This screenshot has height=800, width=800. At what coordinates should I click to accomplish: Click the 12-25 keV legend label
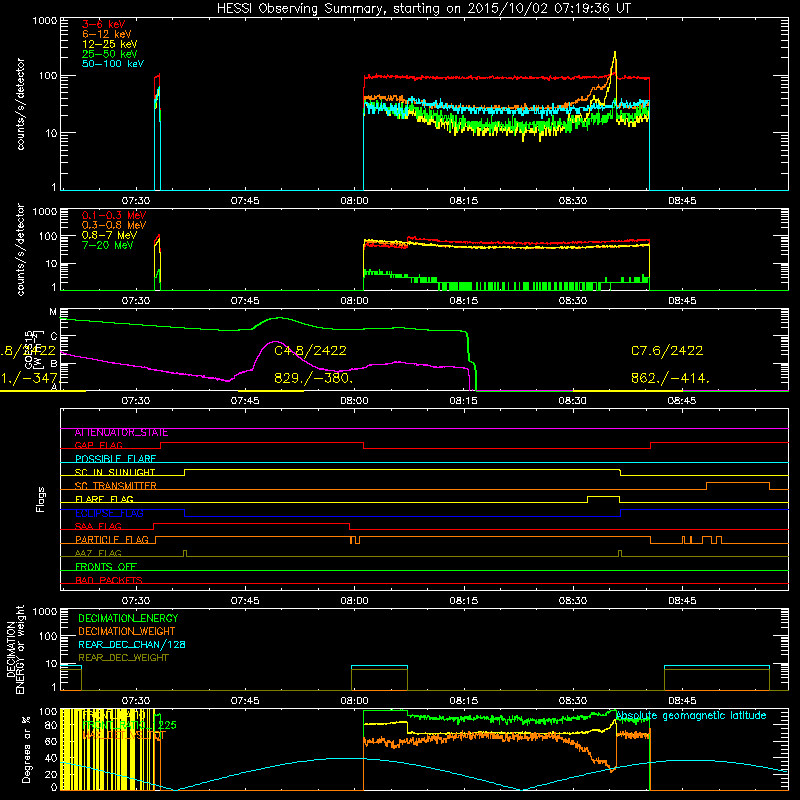(109, 44)
